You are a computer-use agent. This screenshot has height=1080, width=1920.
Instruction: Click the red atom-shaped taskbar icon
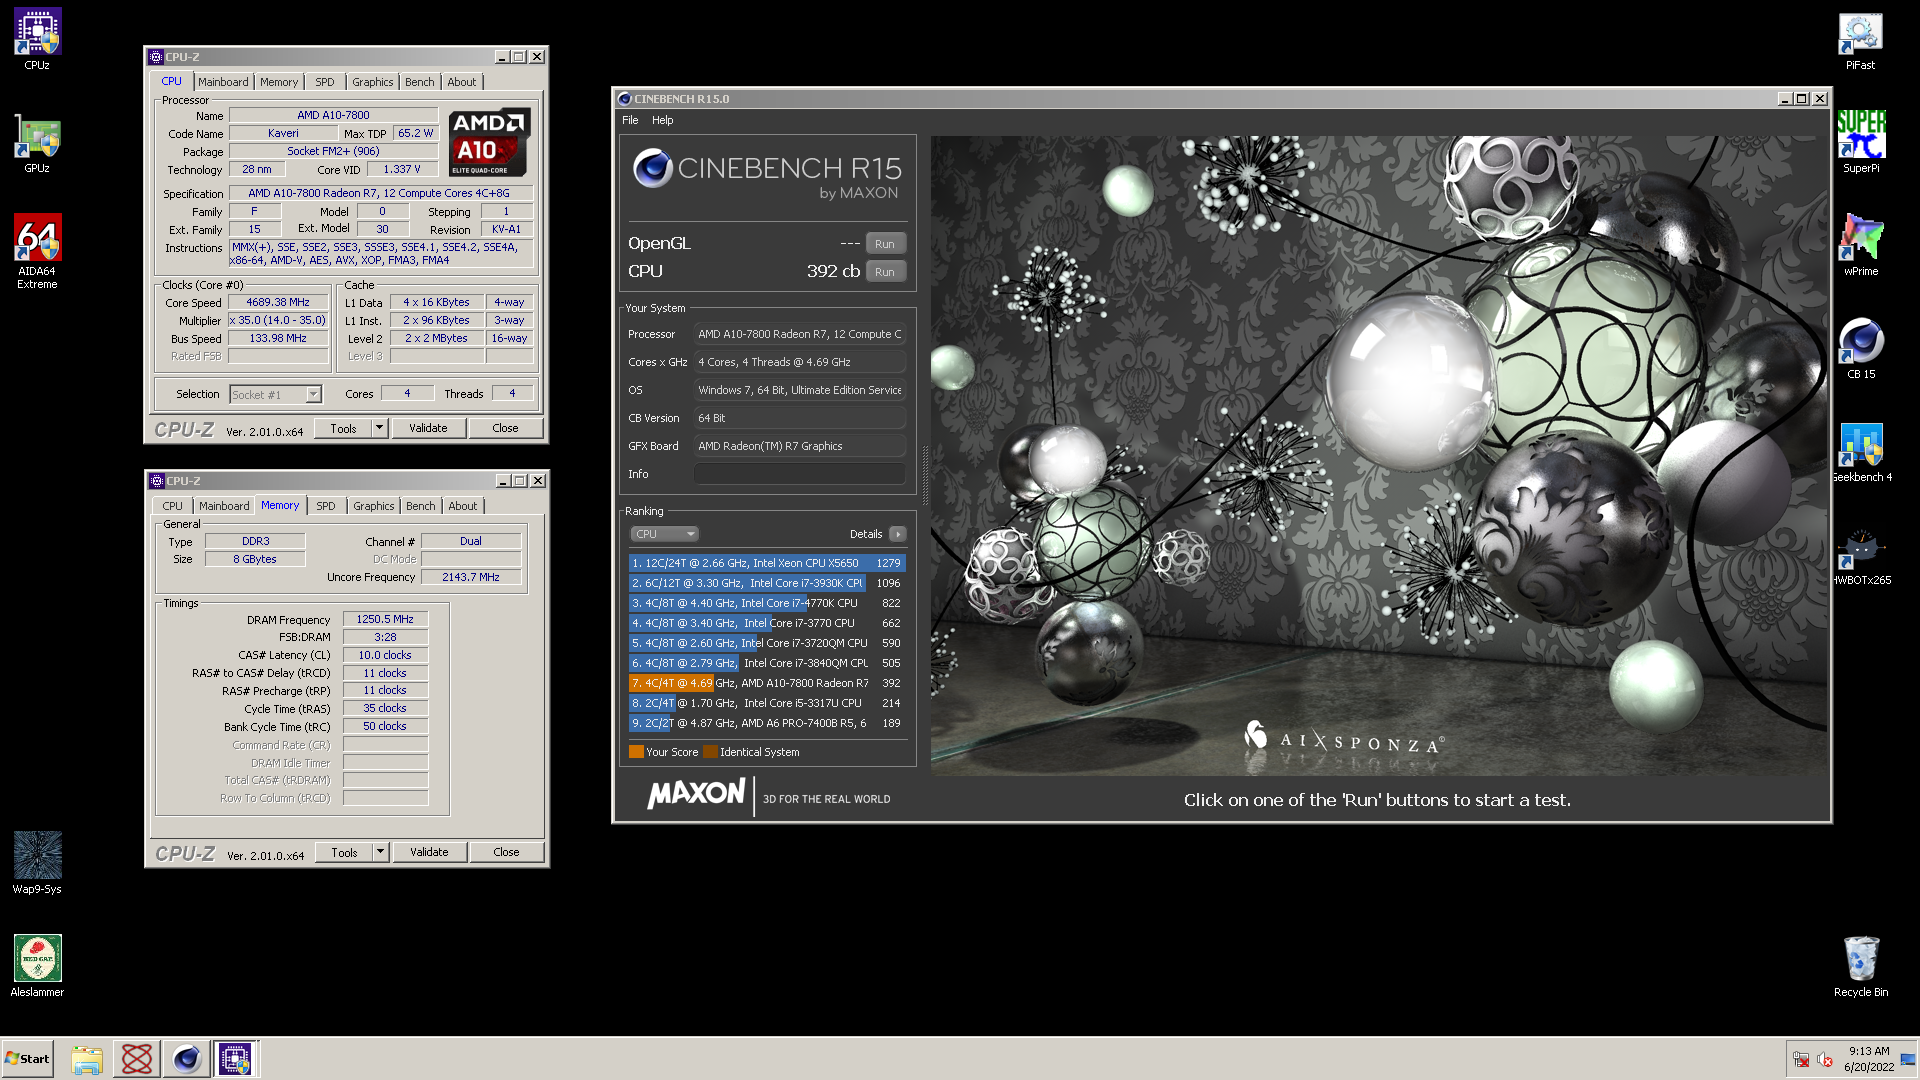coord(137,1059)
